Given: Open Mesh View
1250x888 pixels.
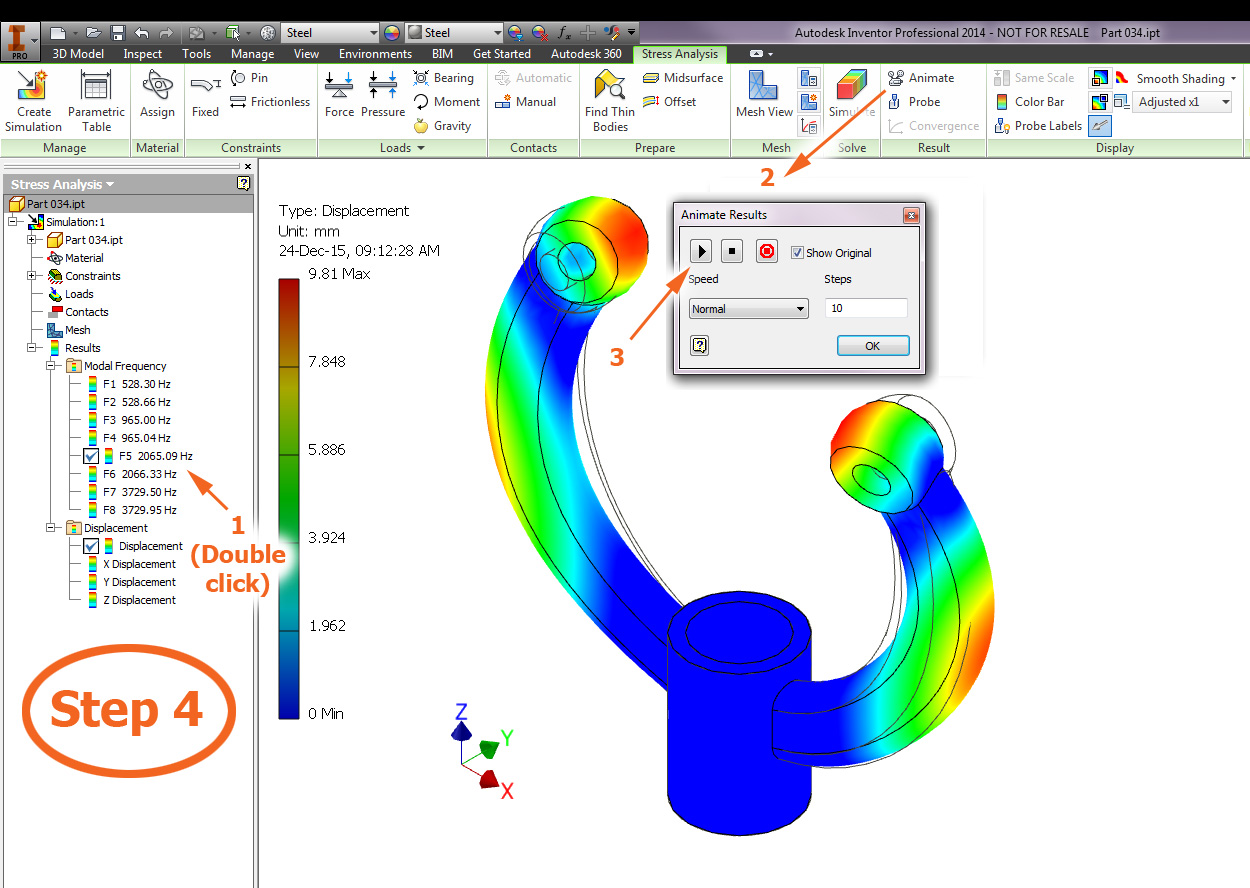Looking at the screenshot, I should click(764, 95).
